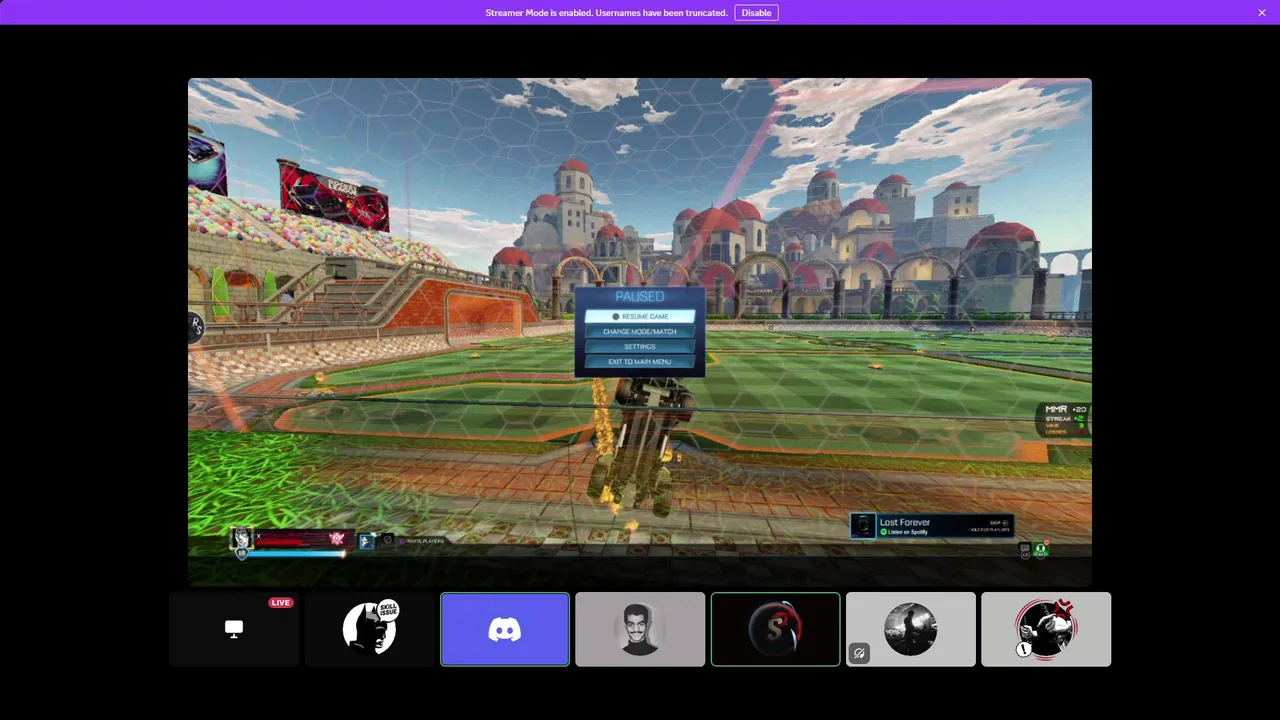The width and height of the screenshot is (1280, 720).
Task: Click Skip in the music widget
Action: 997,522
